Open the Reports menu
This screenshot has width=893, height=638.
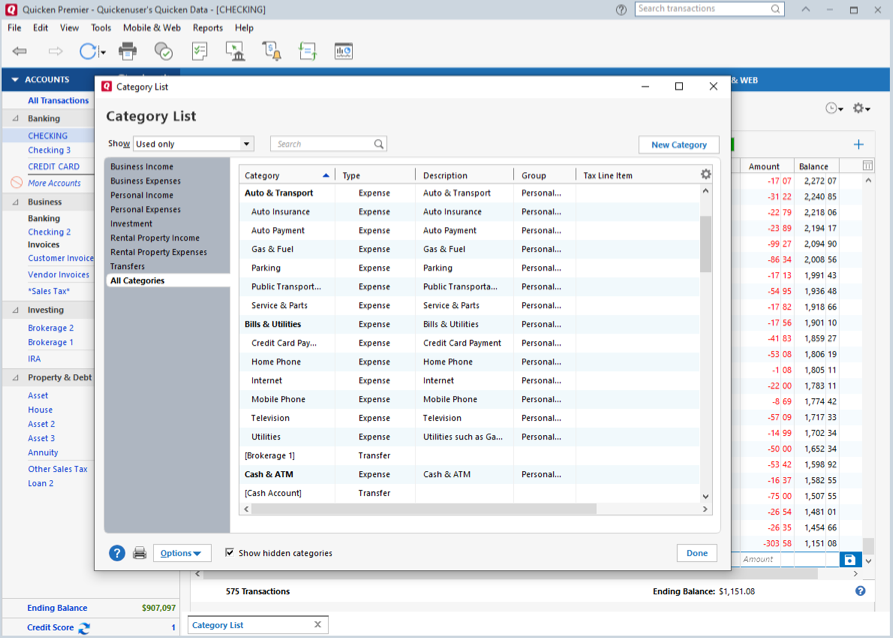pos(207,27)
